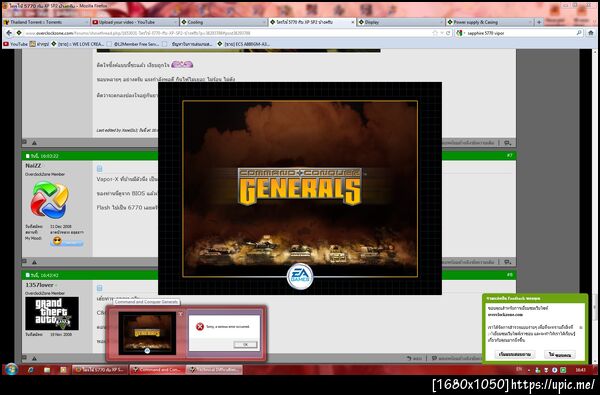This screenshot has width=600, height=395.
Task: Open the search engine selector icon
Action: click(460, 33)
